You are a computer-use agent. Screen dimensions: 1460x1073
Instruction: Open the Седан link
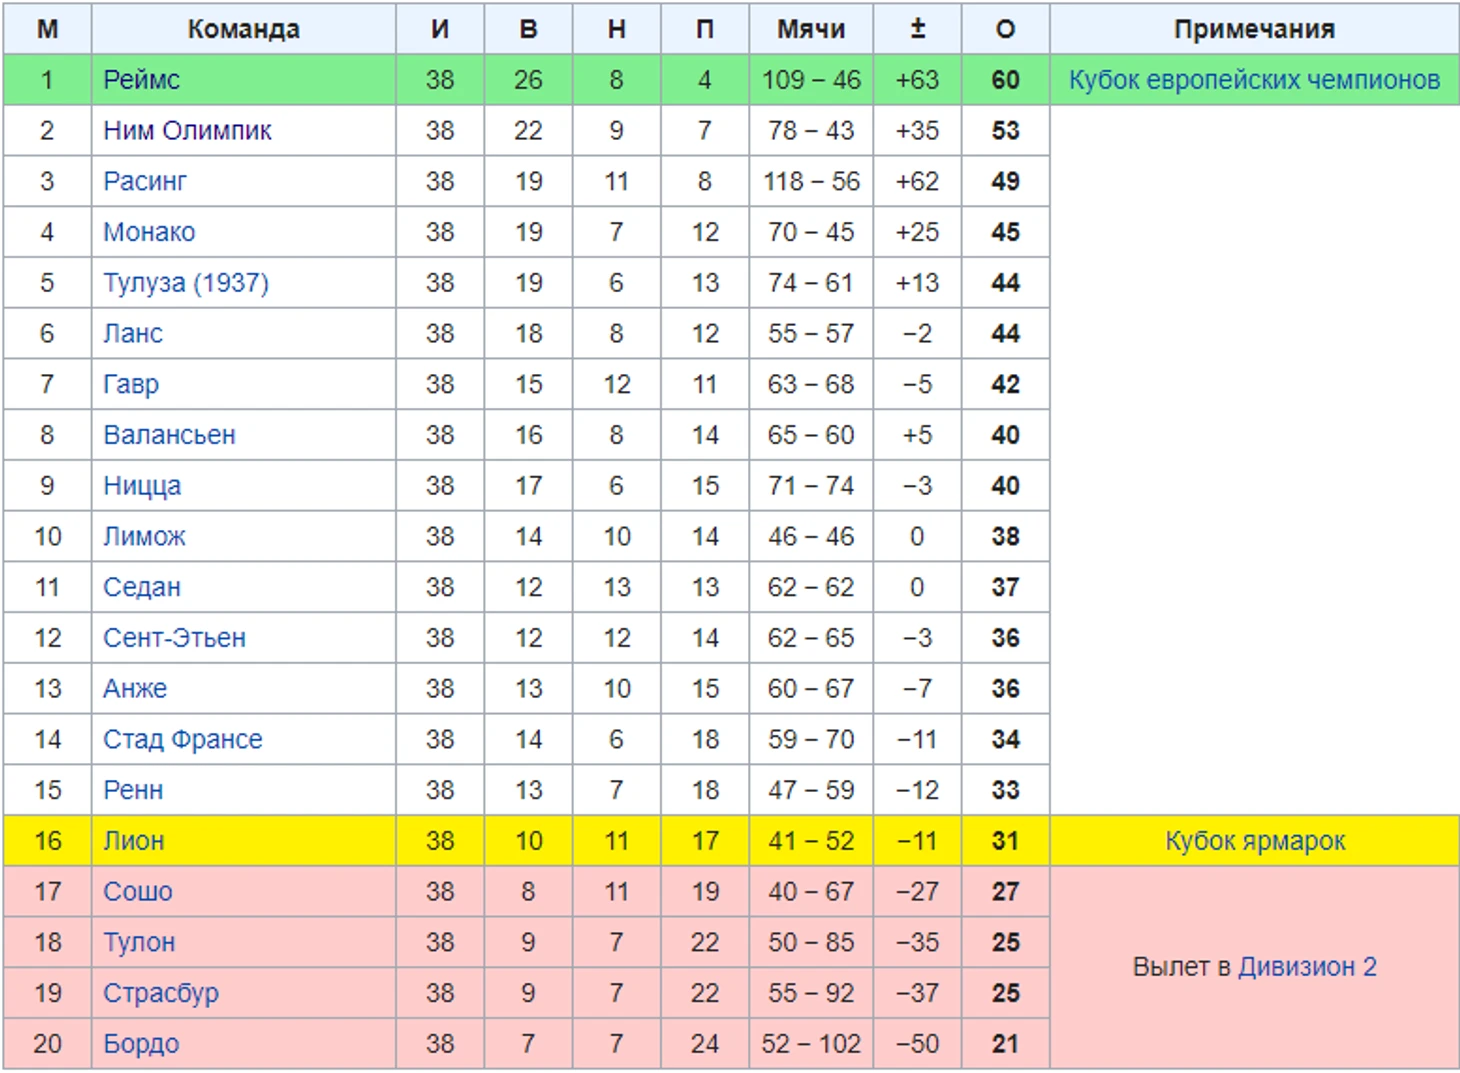(142, 588)
